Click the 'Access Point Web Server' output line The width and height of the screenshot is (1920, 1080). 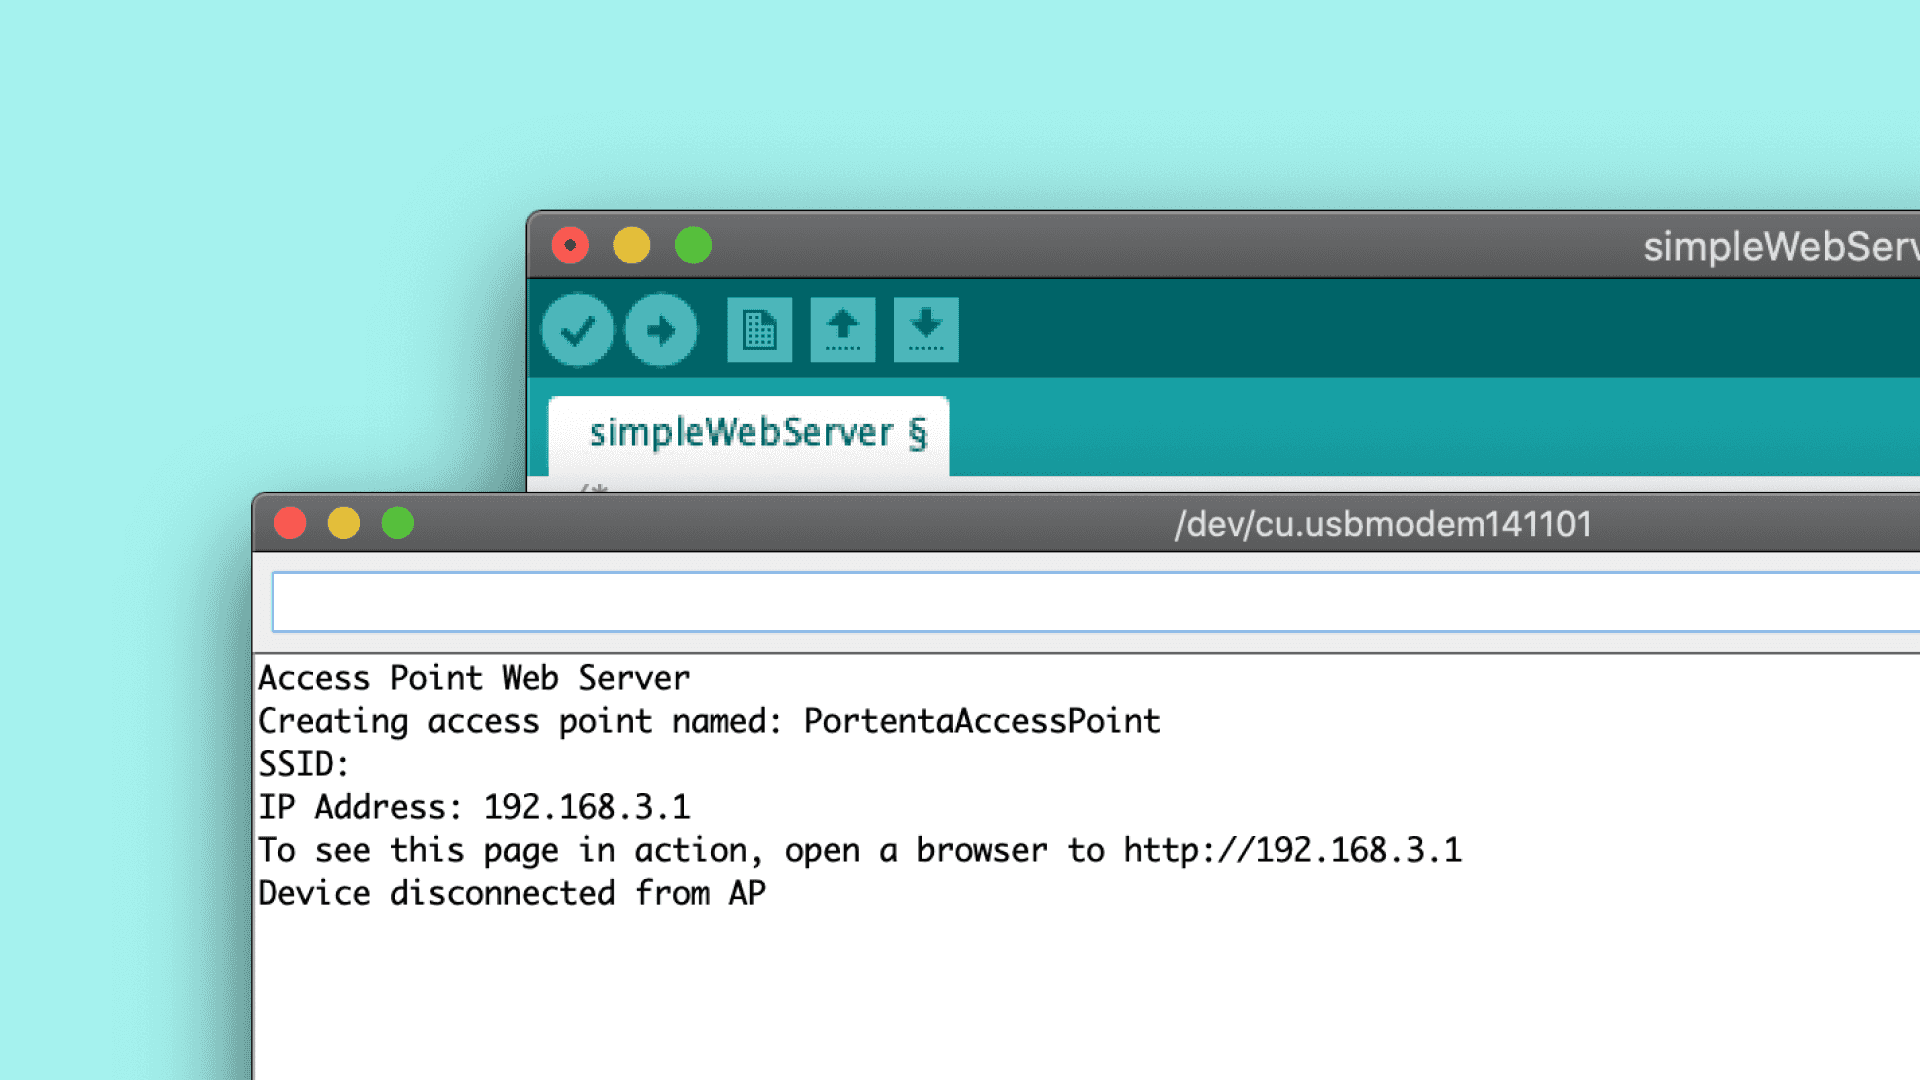[474, 679]
